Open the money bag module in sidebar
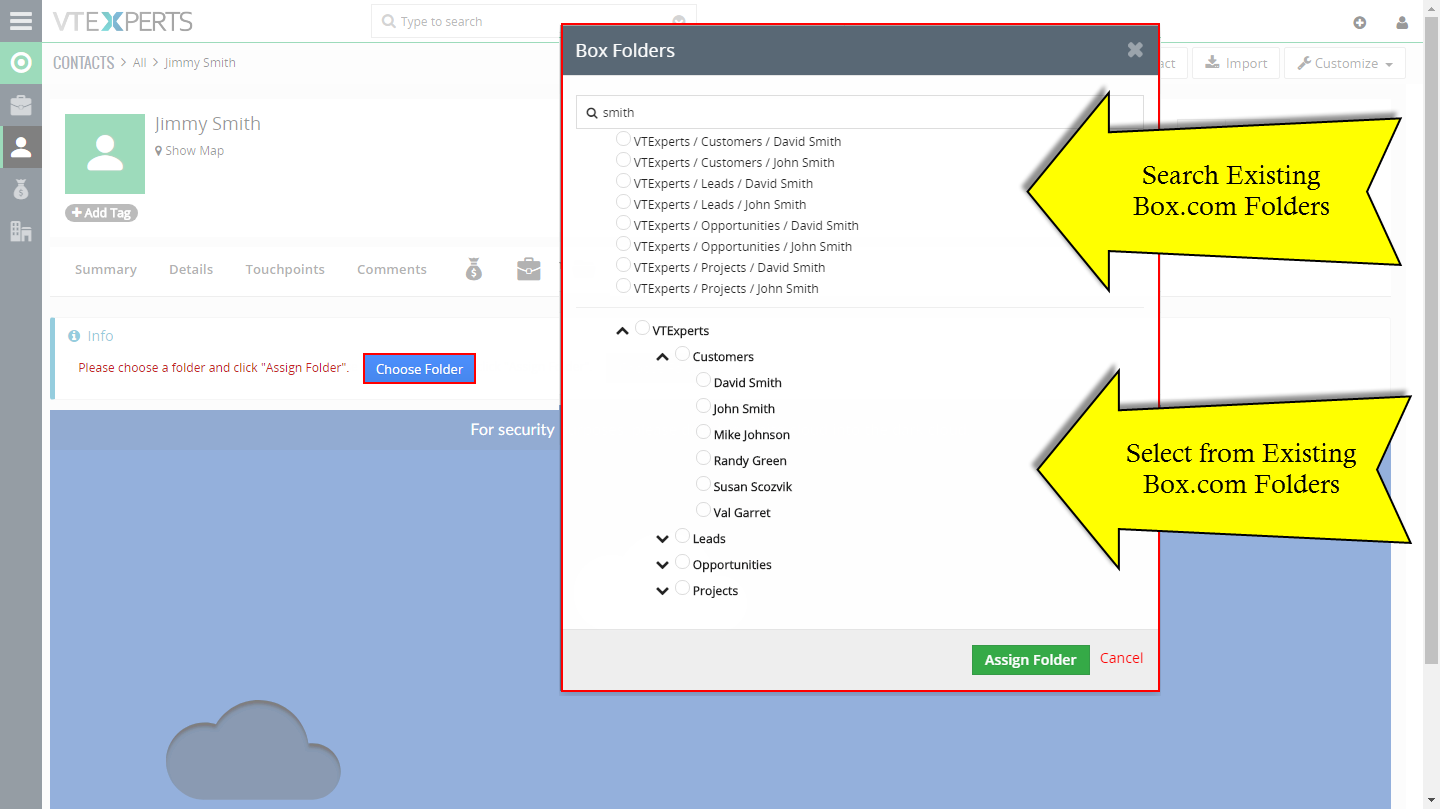 coord(20,189)
